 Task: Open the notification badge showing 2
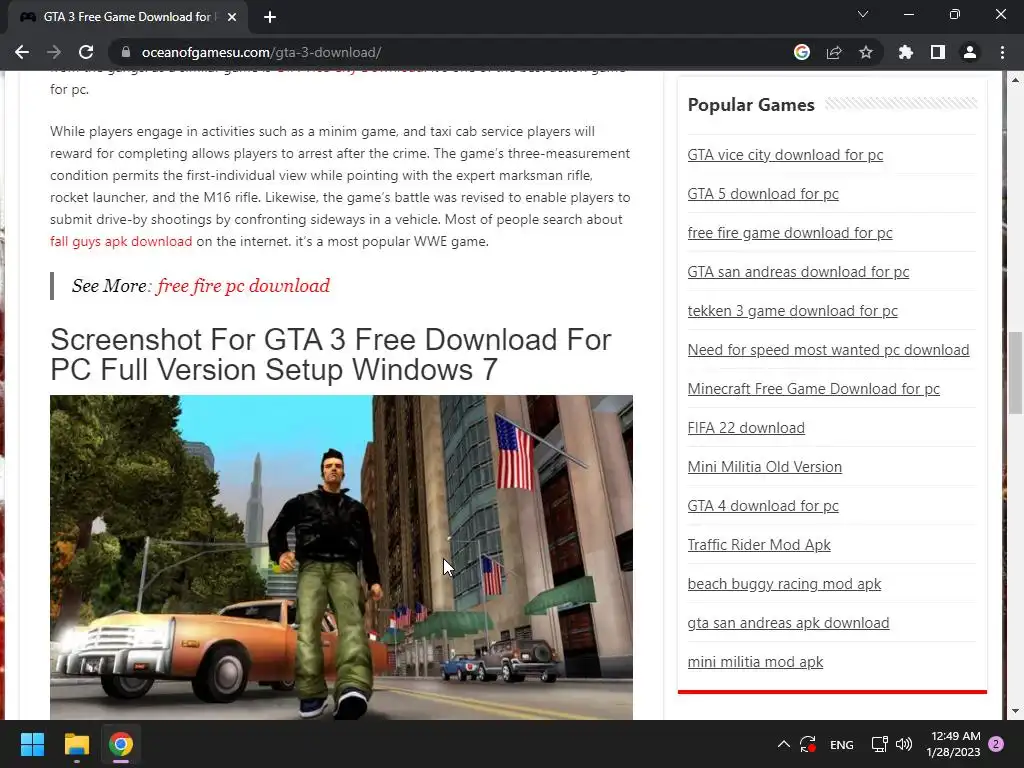coord(996,744)
